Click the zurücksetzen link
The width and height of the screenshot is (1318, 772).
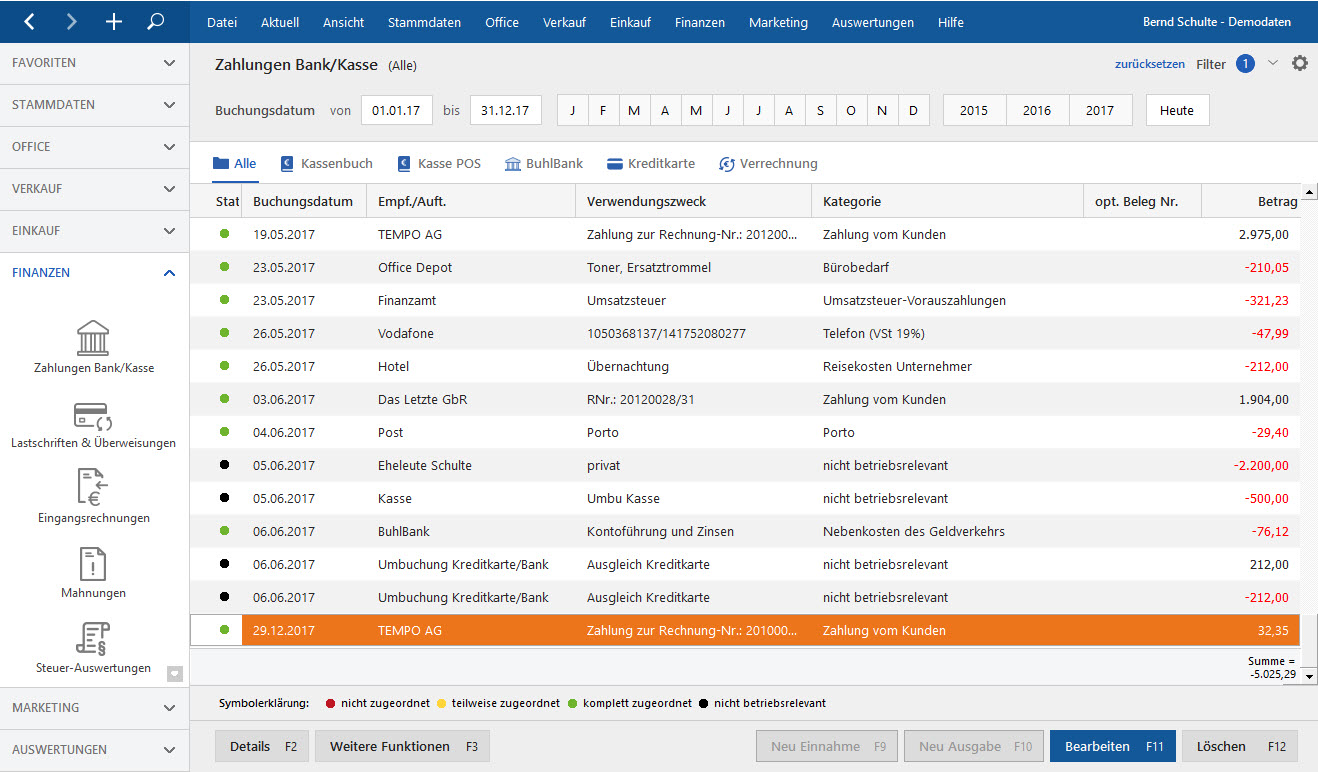click(x=1149, y=64)
